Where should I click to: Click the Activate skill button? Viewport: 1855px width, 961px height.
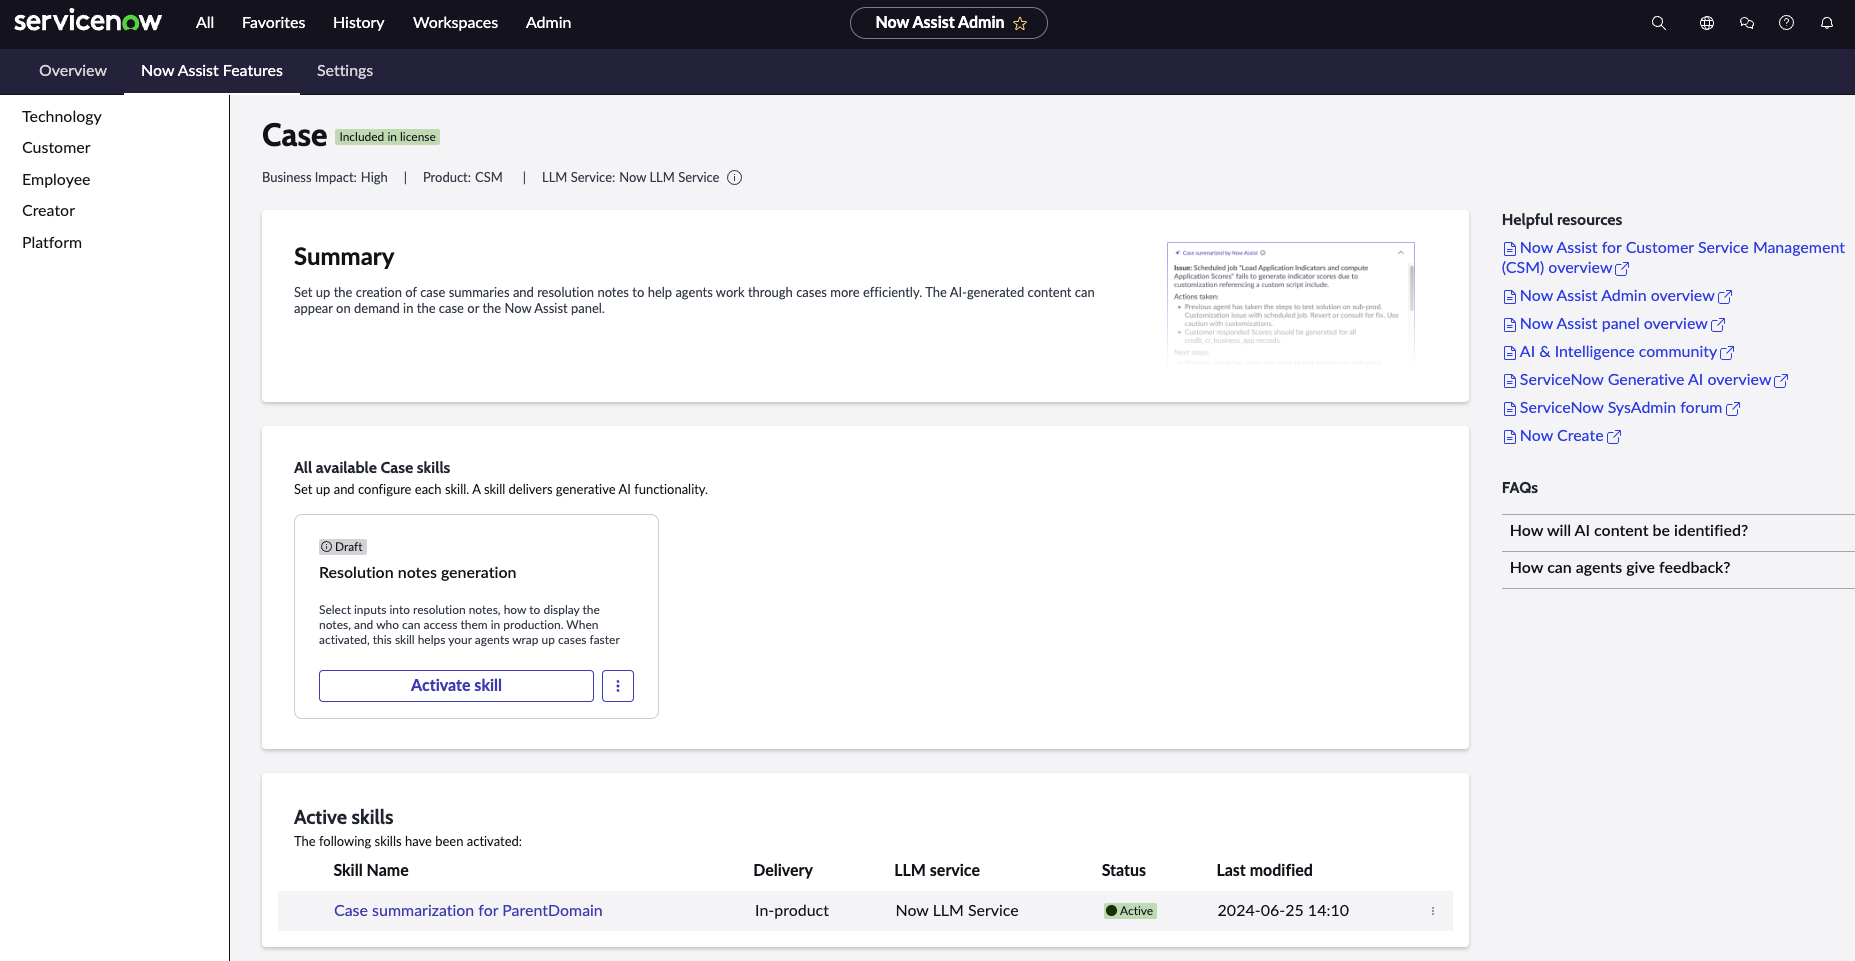(456, 686)
